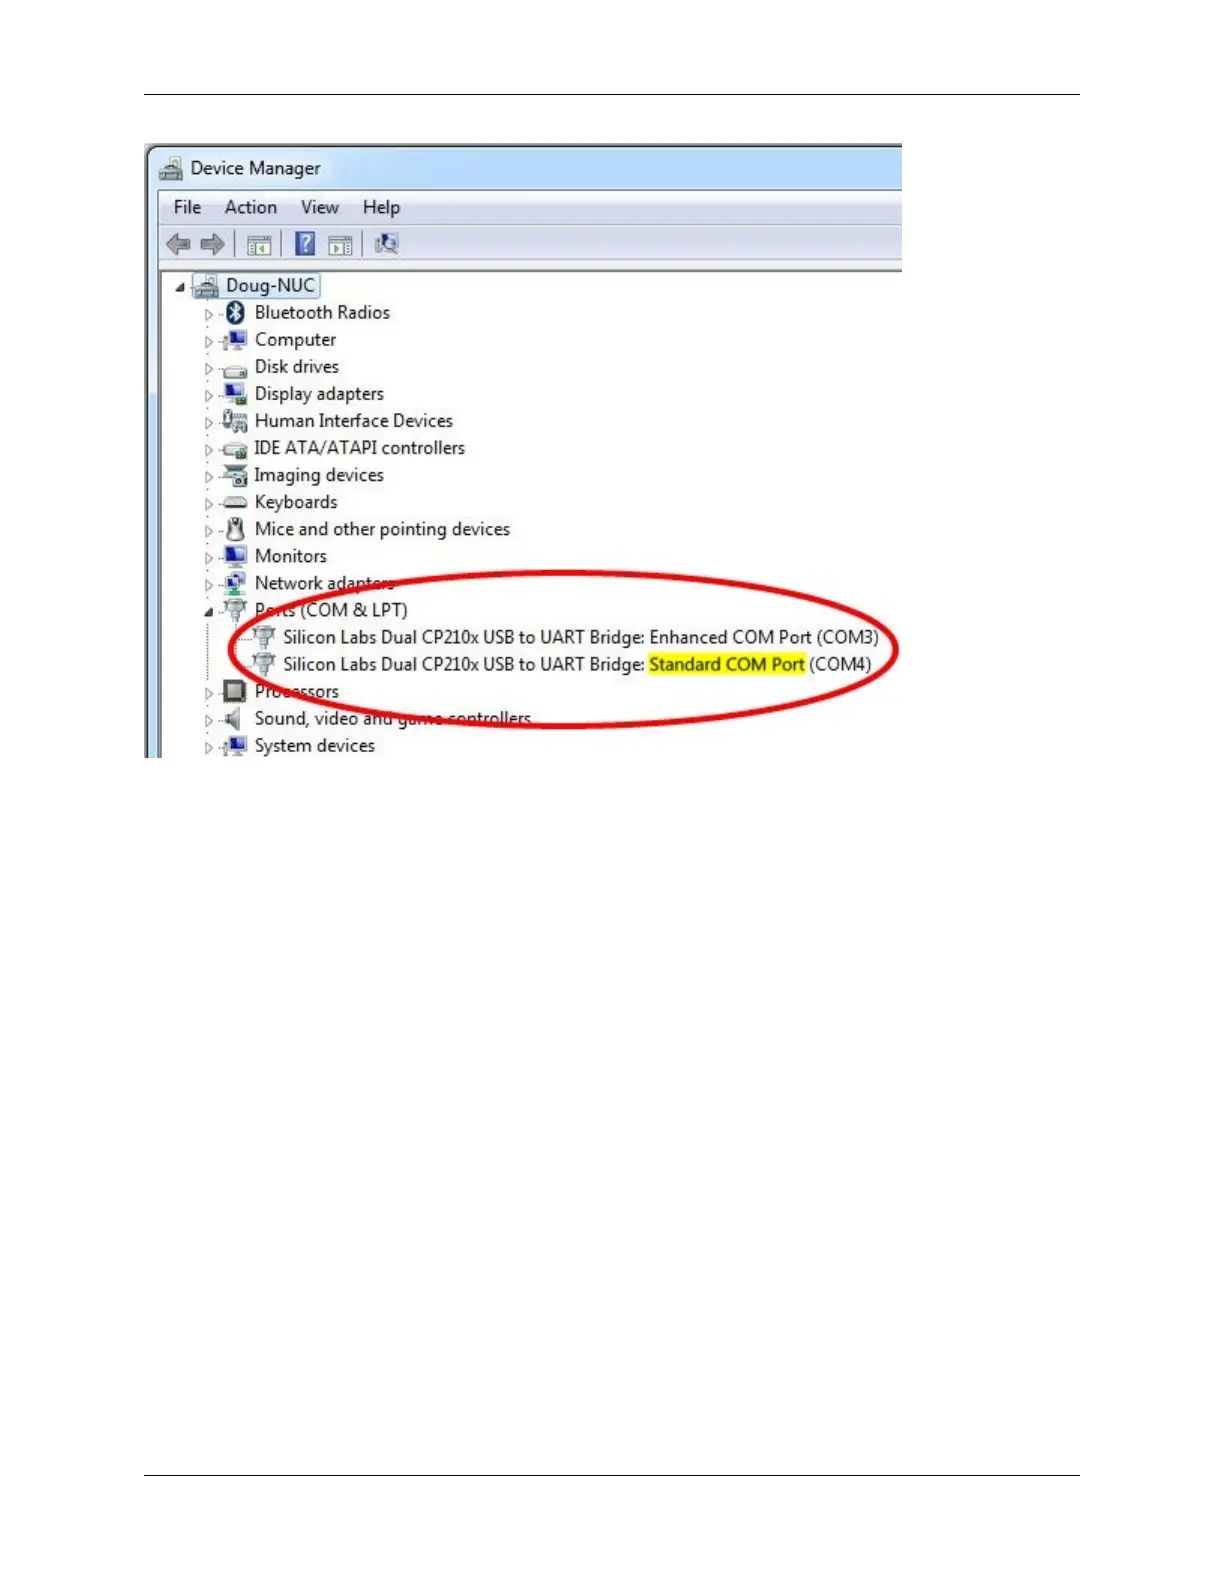
Task: Click the Display adapters icon
Action: [x=235, y=394]
